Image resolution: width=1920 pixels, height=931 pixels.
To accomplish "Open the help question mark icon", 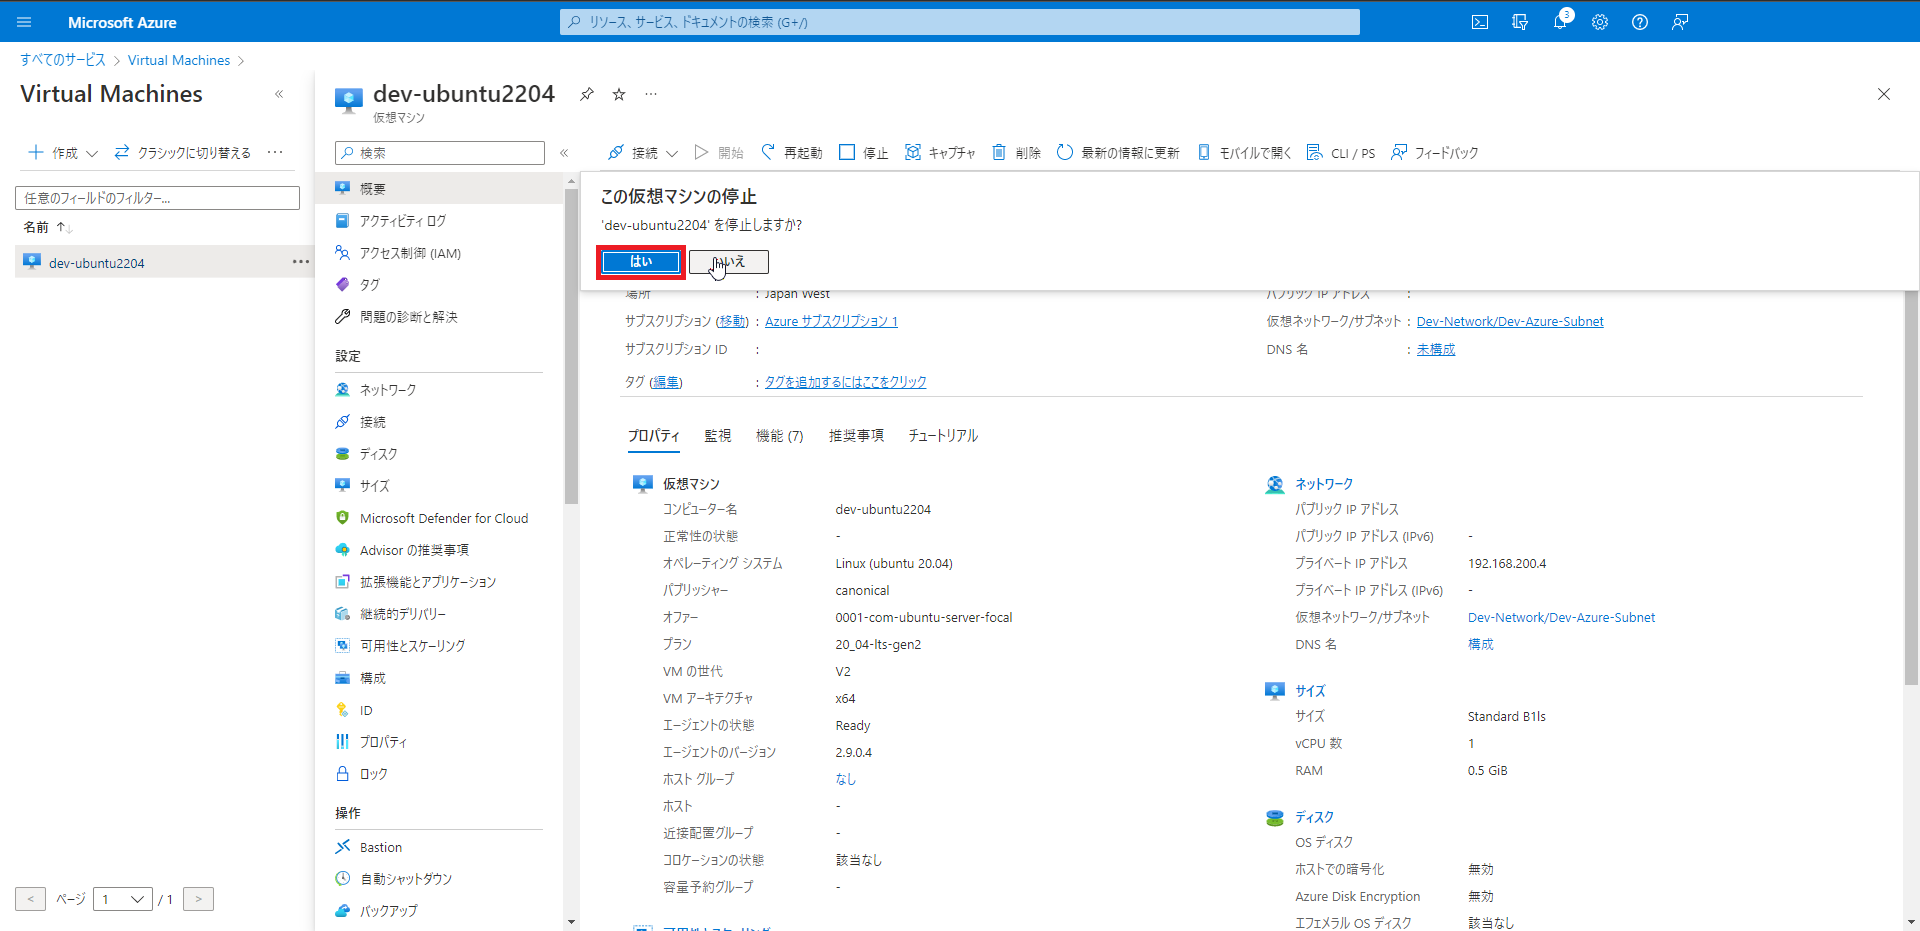I will (x=1640, y=22).
